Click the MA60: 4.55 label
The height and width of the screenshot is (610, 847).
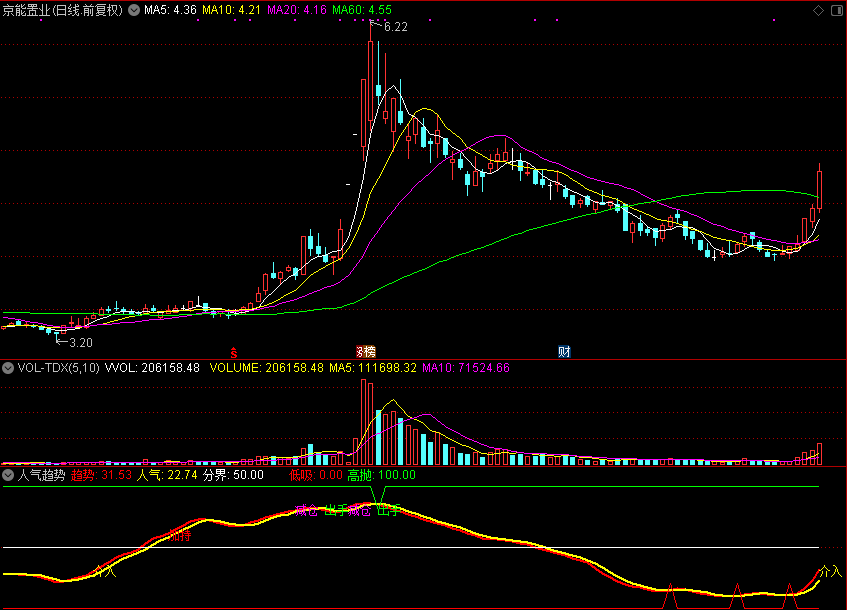[362, 10]
